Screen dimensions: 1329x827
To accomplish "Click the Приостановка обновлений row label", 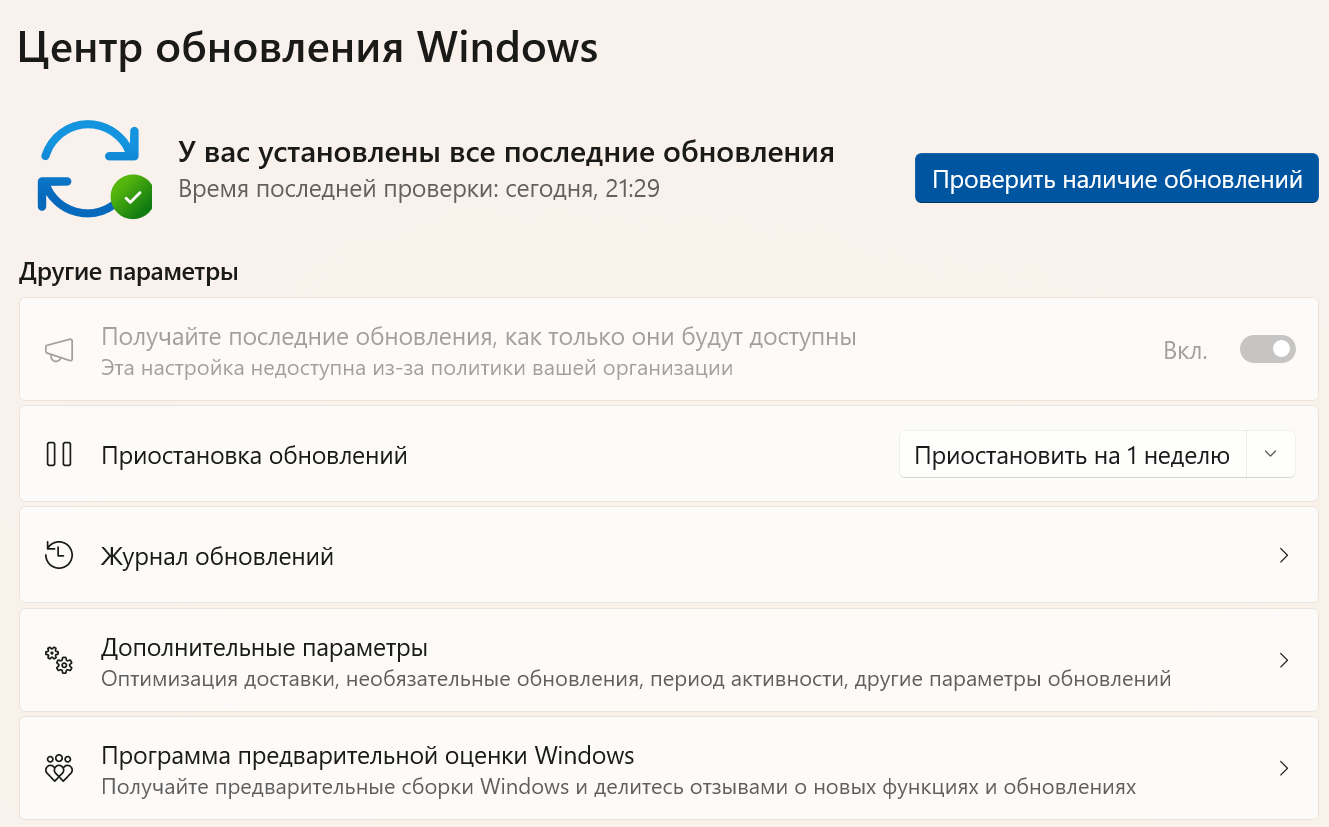I will 254,456.
